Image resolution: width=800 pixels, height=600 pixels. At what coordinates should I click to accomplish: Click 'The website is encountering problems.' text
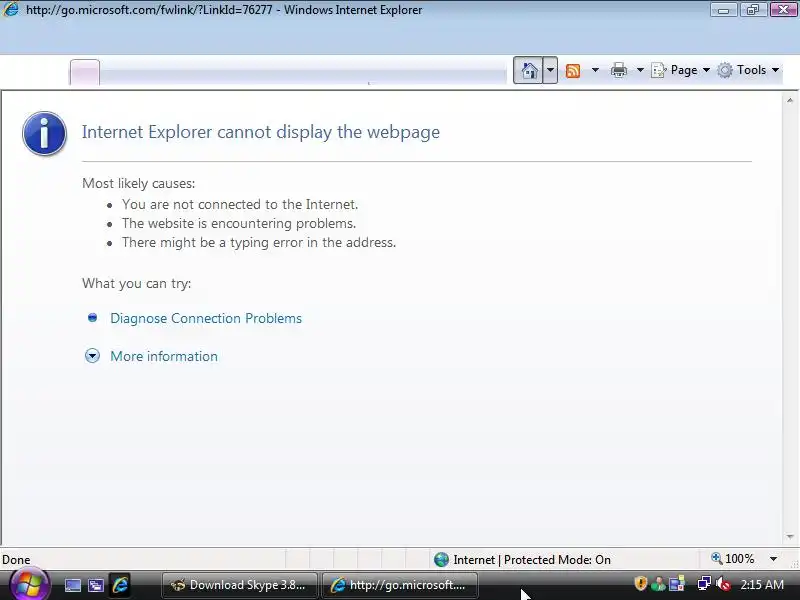(239, 223)
